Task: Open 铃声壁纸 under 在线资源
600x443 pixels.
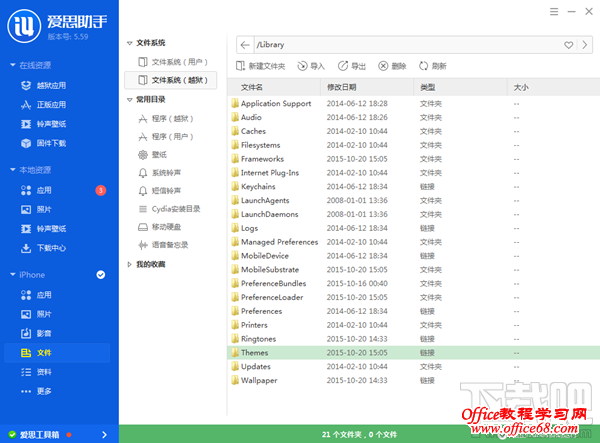Action: [x=43, y=124]
